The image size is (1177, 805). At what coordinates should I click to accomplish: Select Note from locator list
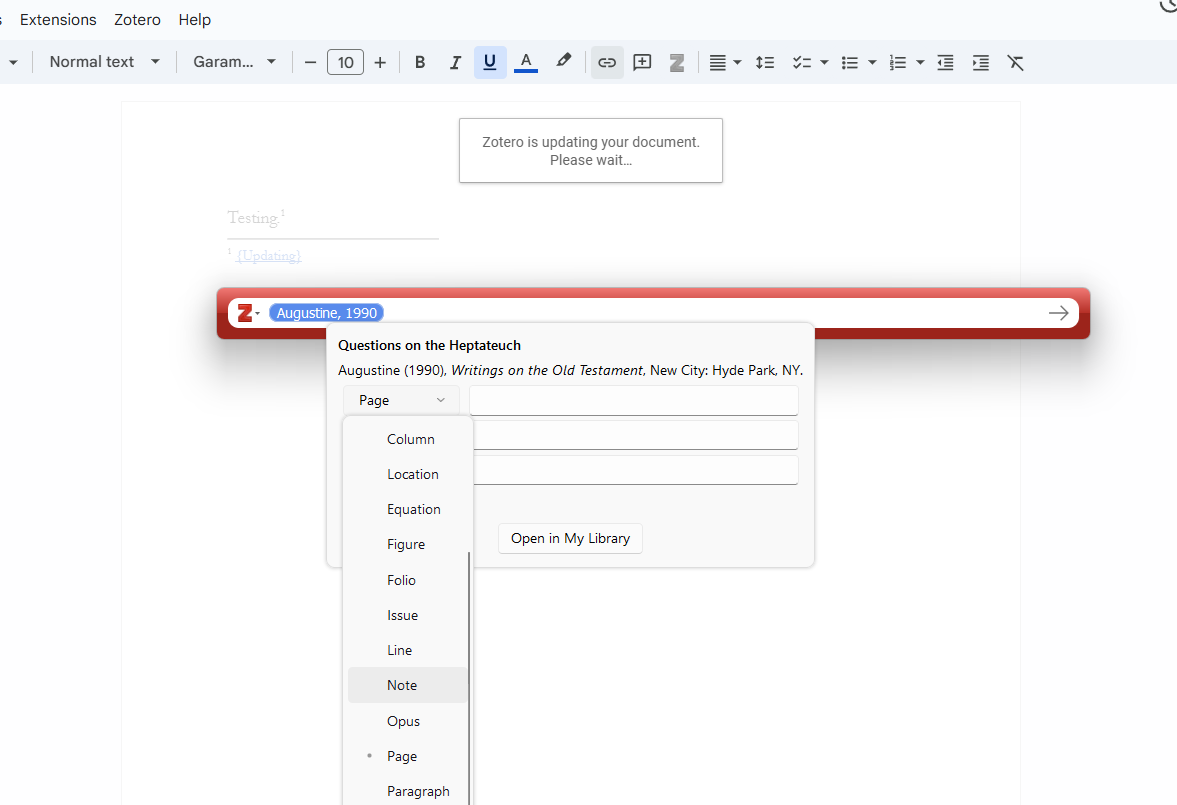pos(408,685)
